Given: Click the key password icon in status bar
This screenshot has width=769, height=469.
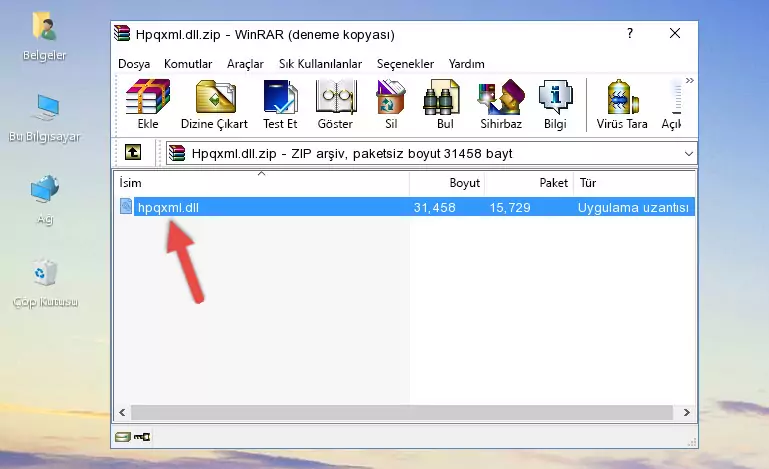Looking at the screenshot, I should [142, 436].
